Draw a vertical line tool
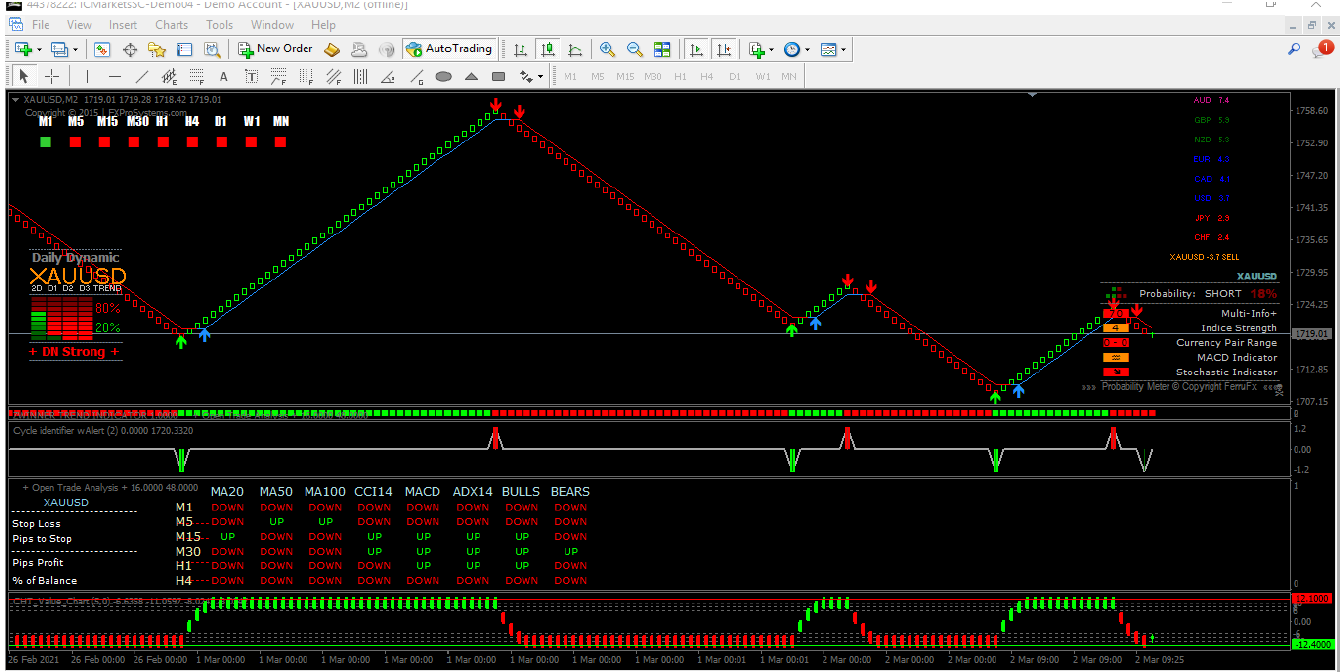Image resolution: width=1340 pixels, height=672 pixels. point(87,76)
